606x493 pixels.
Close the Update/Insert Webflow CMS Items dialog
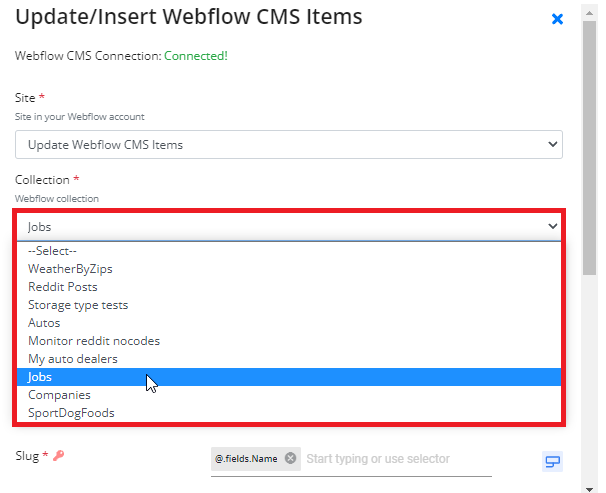tap(557, 19)
